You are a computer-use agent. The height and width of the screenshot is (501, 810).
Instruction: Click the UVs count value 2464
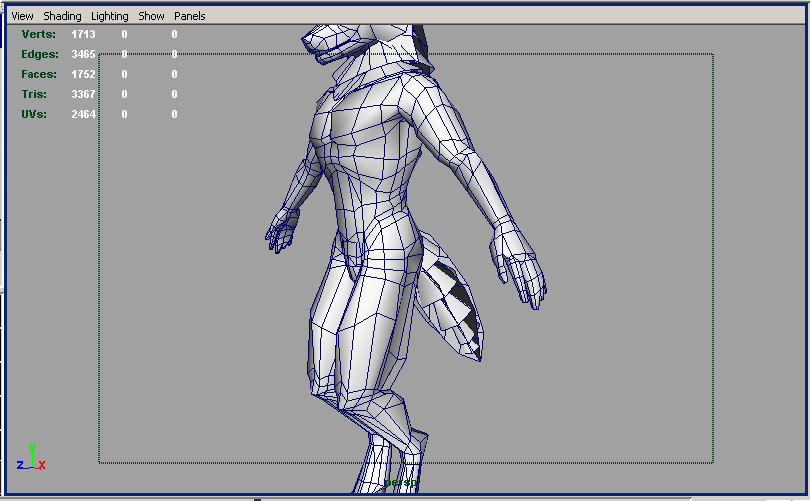(83, 114)
